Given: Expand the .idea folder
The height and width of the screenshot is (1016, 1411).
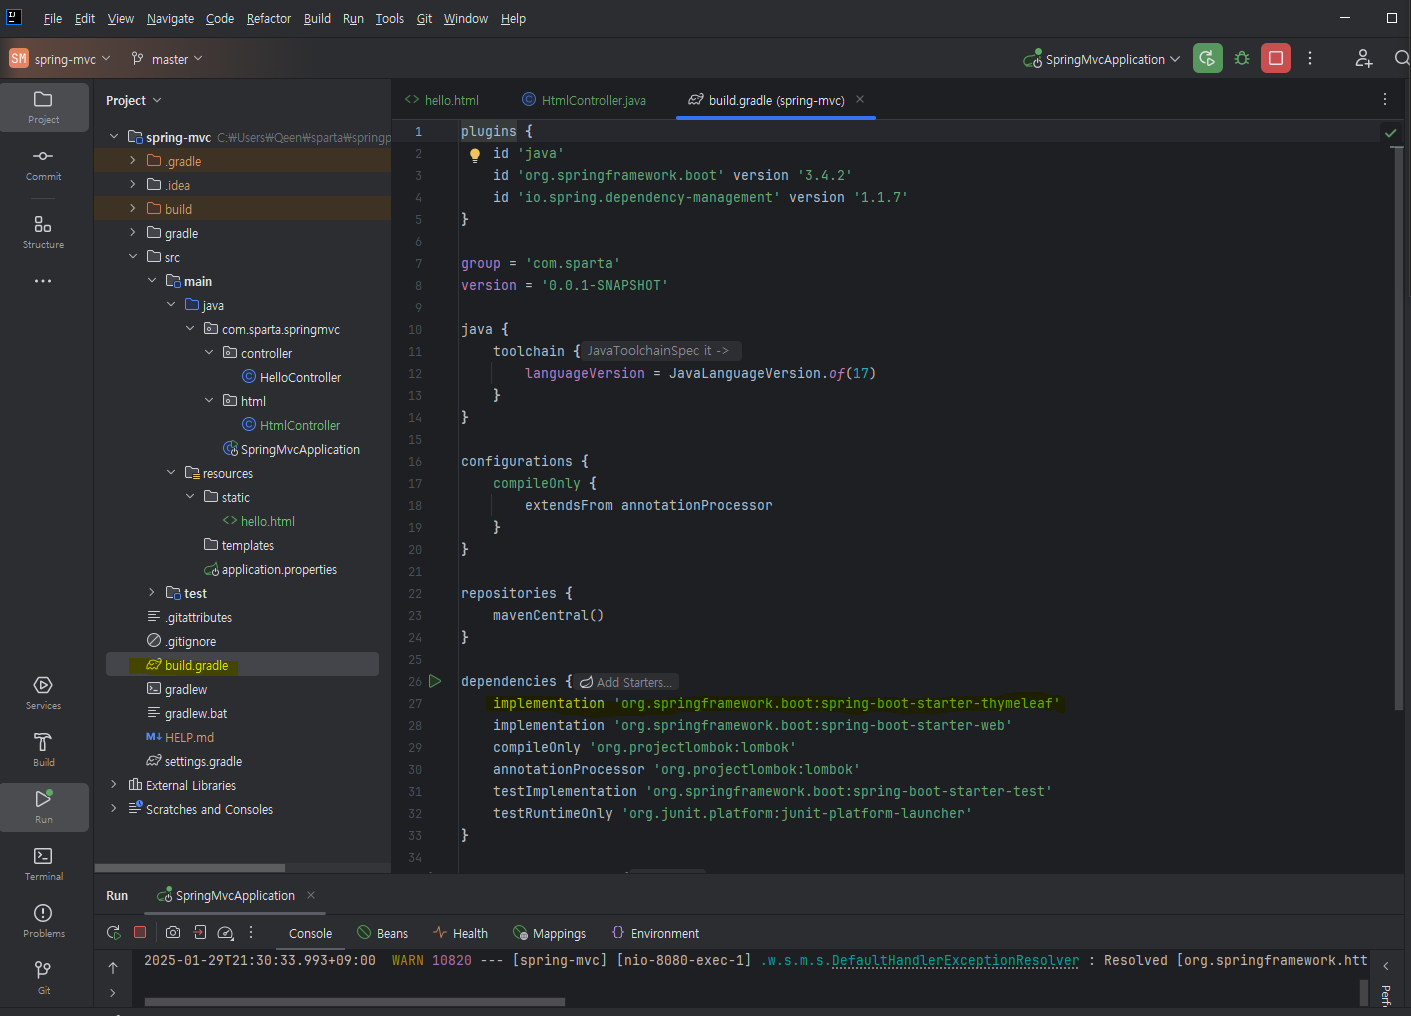Looking at the screenshot, I should tap(133, 184).
